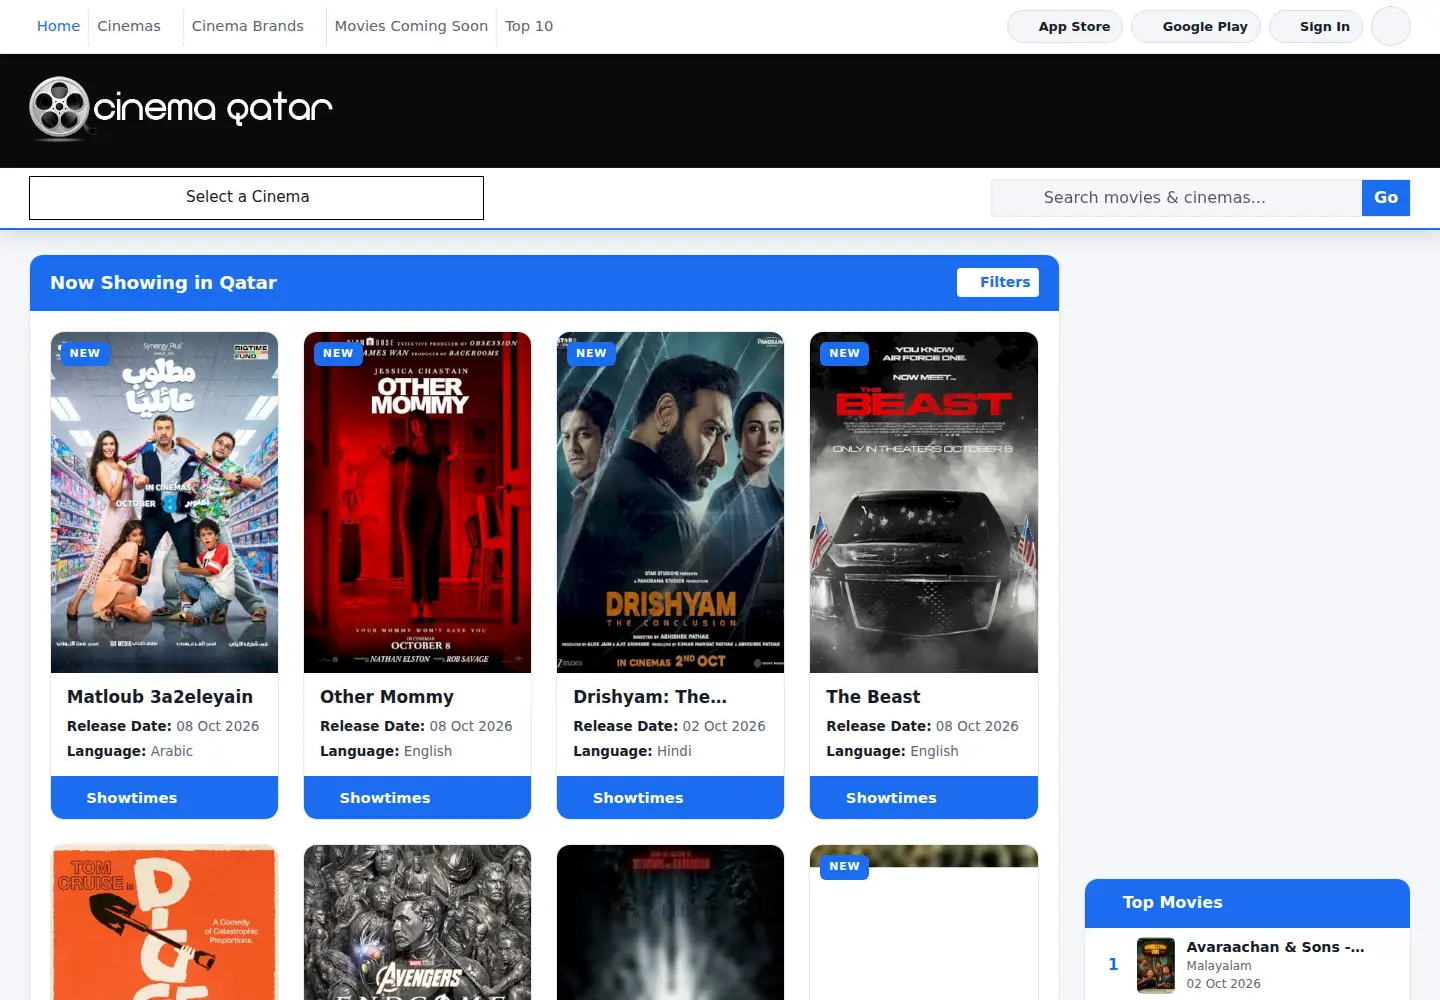Click the Avaraachan & Sons thumbnail in Top Movies

[1156, 965]
